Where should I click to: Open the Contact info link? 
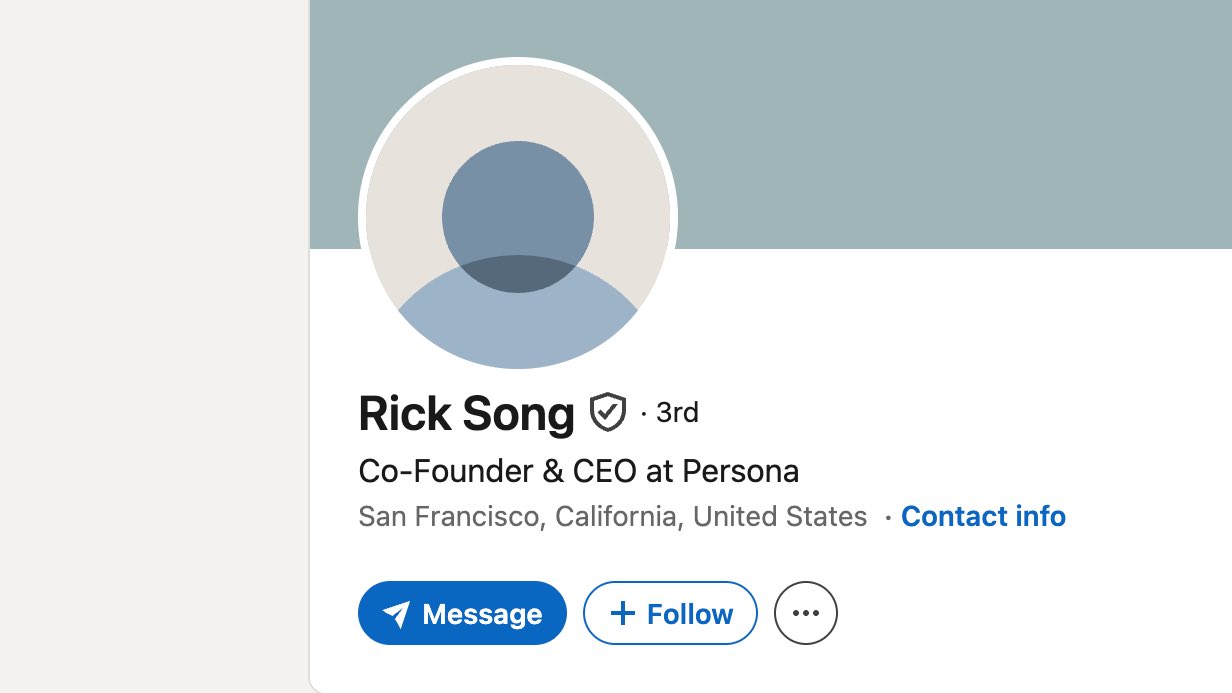tap(983, 516)
